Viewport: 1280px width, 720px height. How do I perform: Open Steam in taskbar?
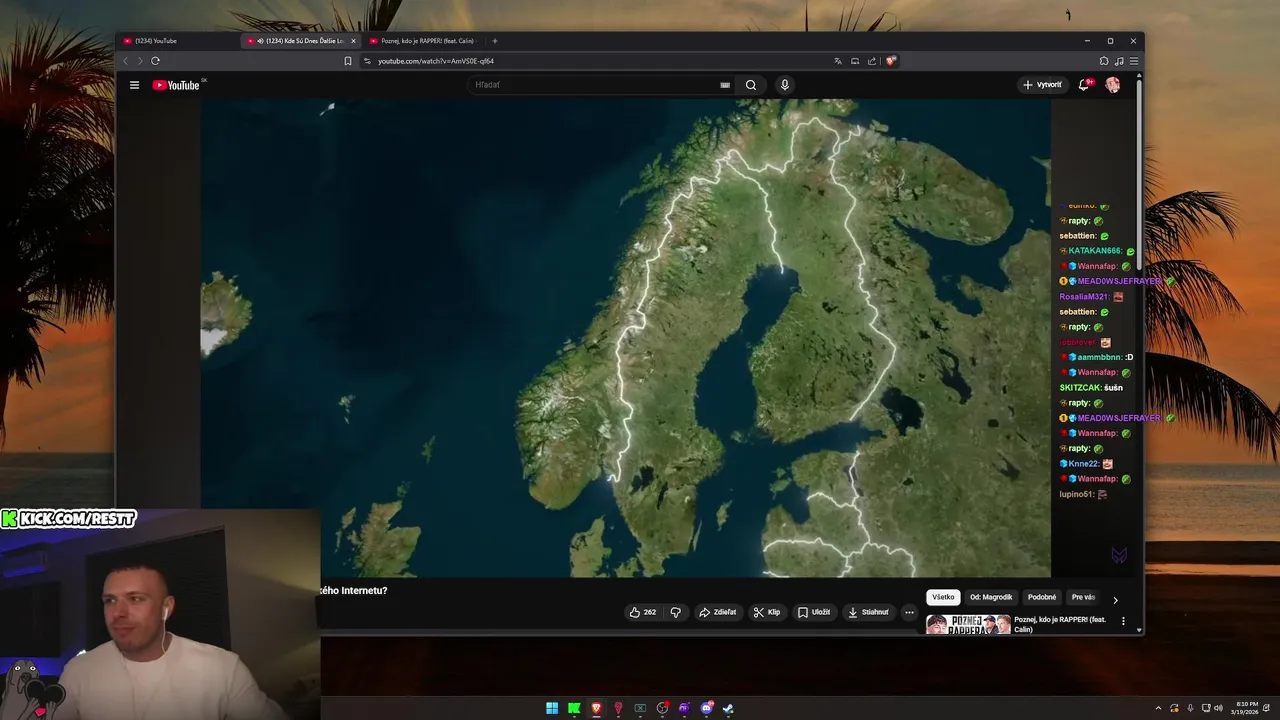click(728, 708)
